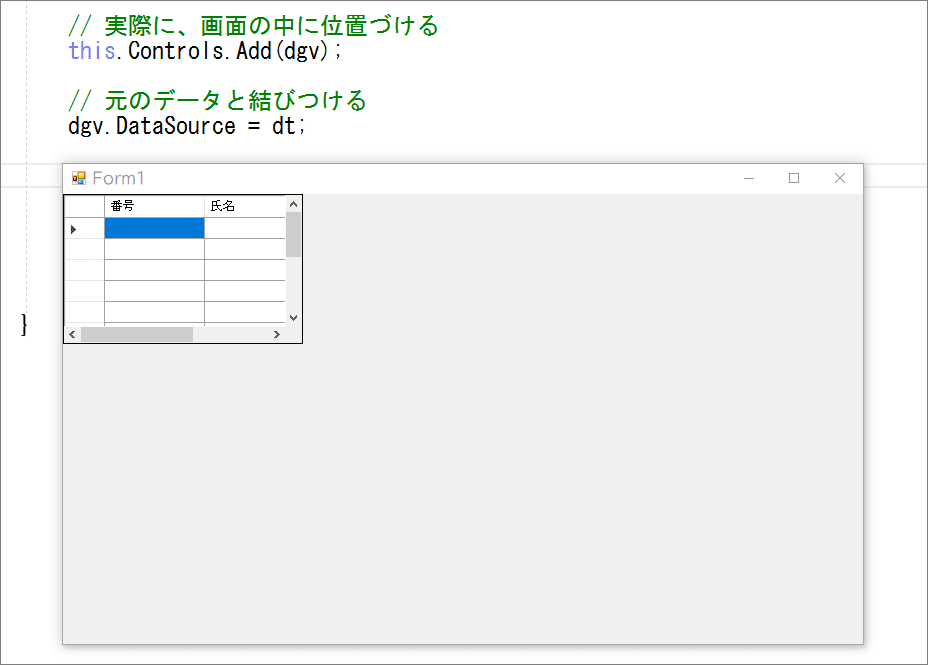Select the 氏名 column header
Image resolution: width=928 pixels, height=665 pixels.
pos(245,203)
